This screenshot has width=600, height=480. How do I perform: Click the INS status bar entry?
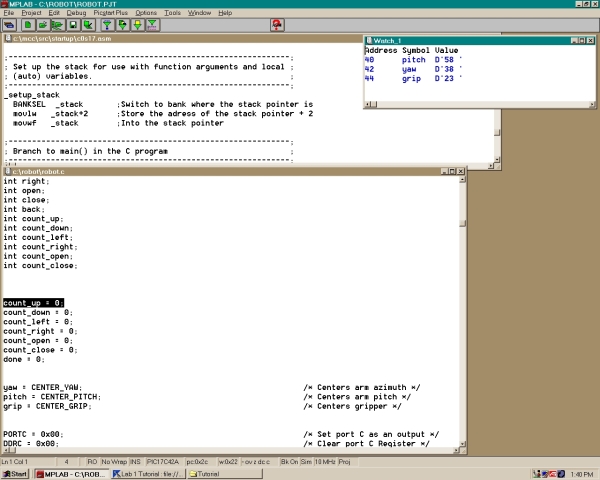tap(135, 462)
